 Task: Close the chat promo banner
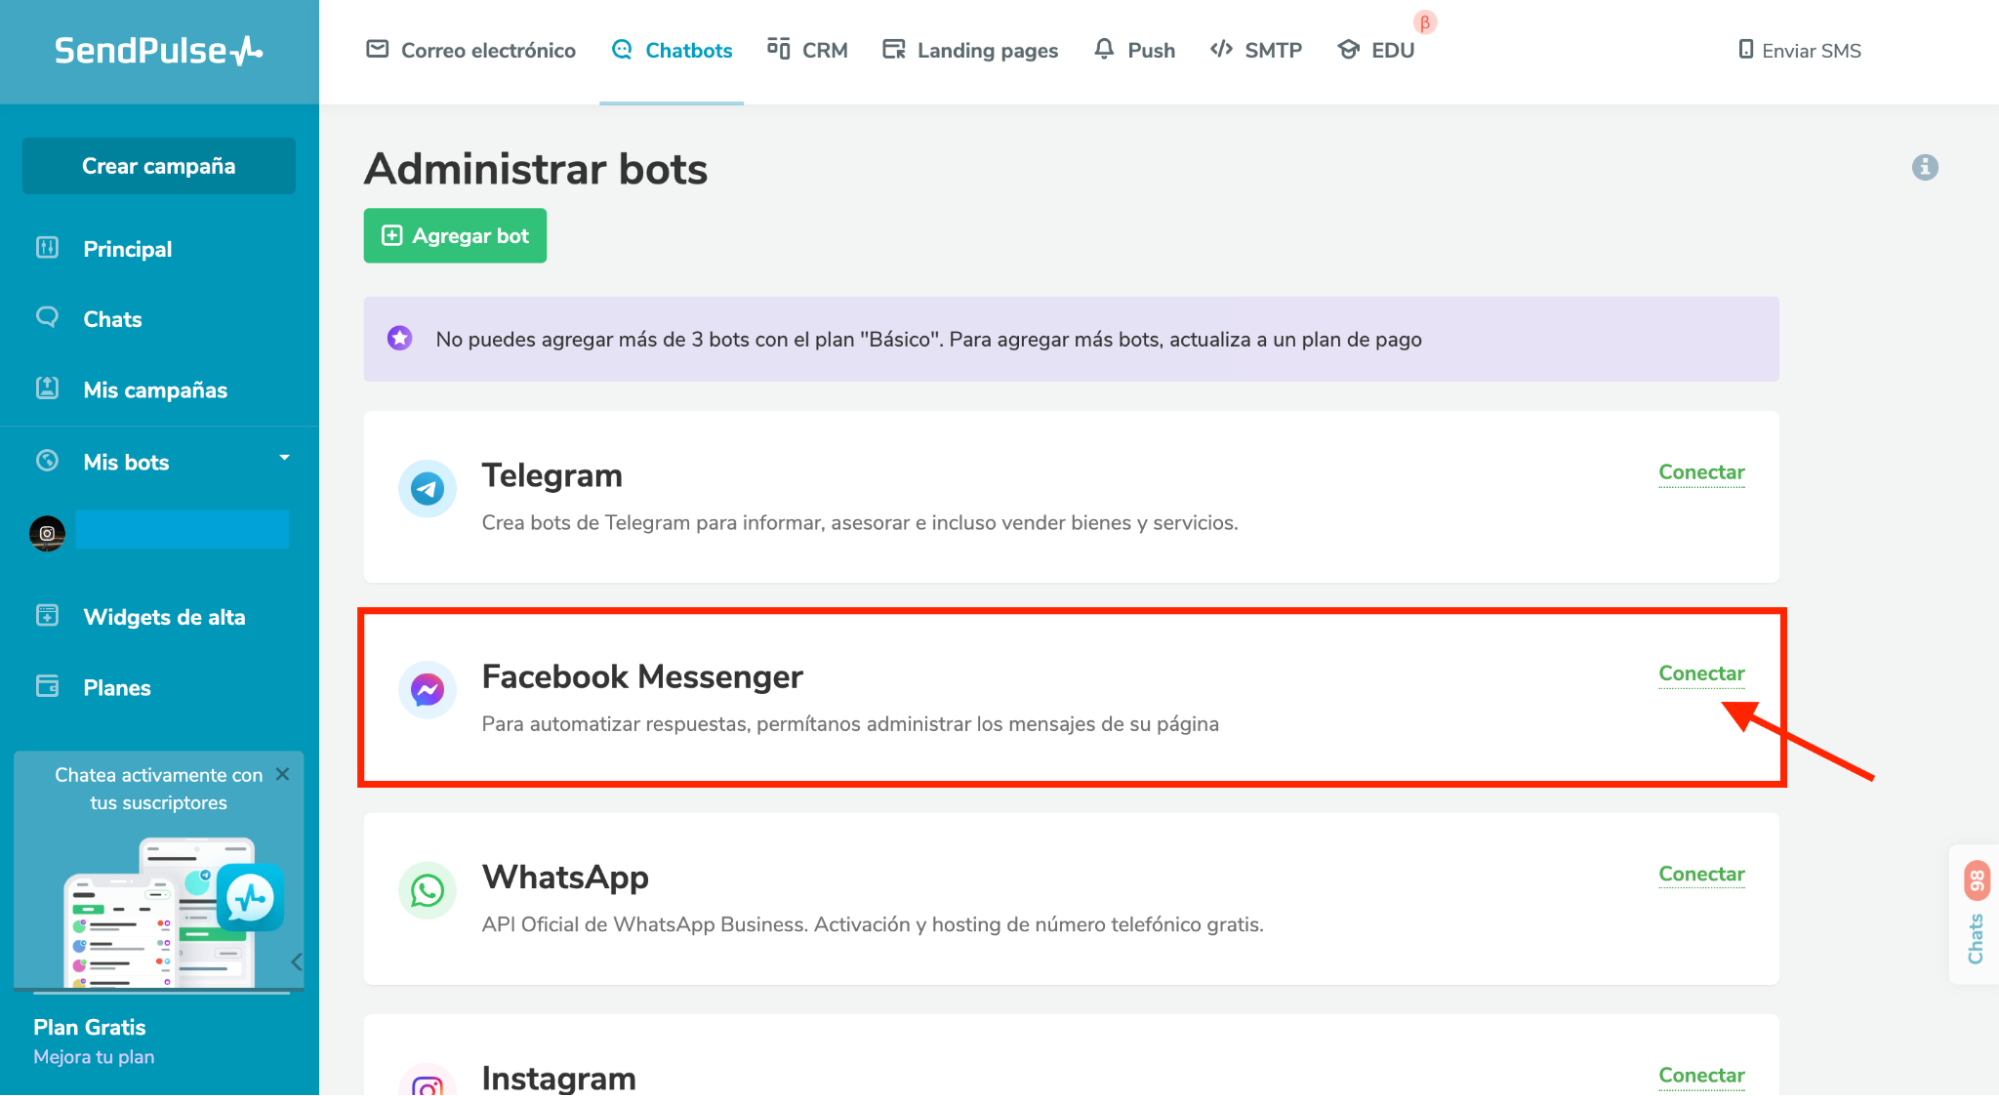(x=283, y=774)
